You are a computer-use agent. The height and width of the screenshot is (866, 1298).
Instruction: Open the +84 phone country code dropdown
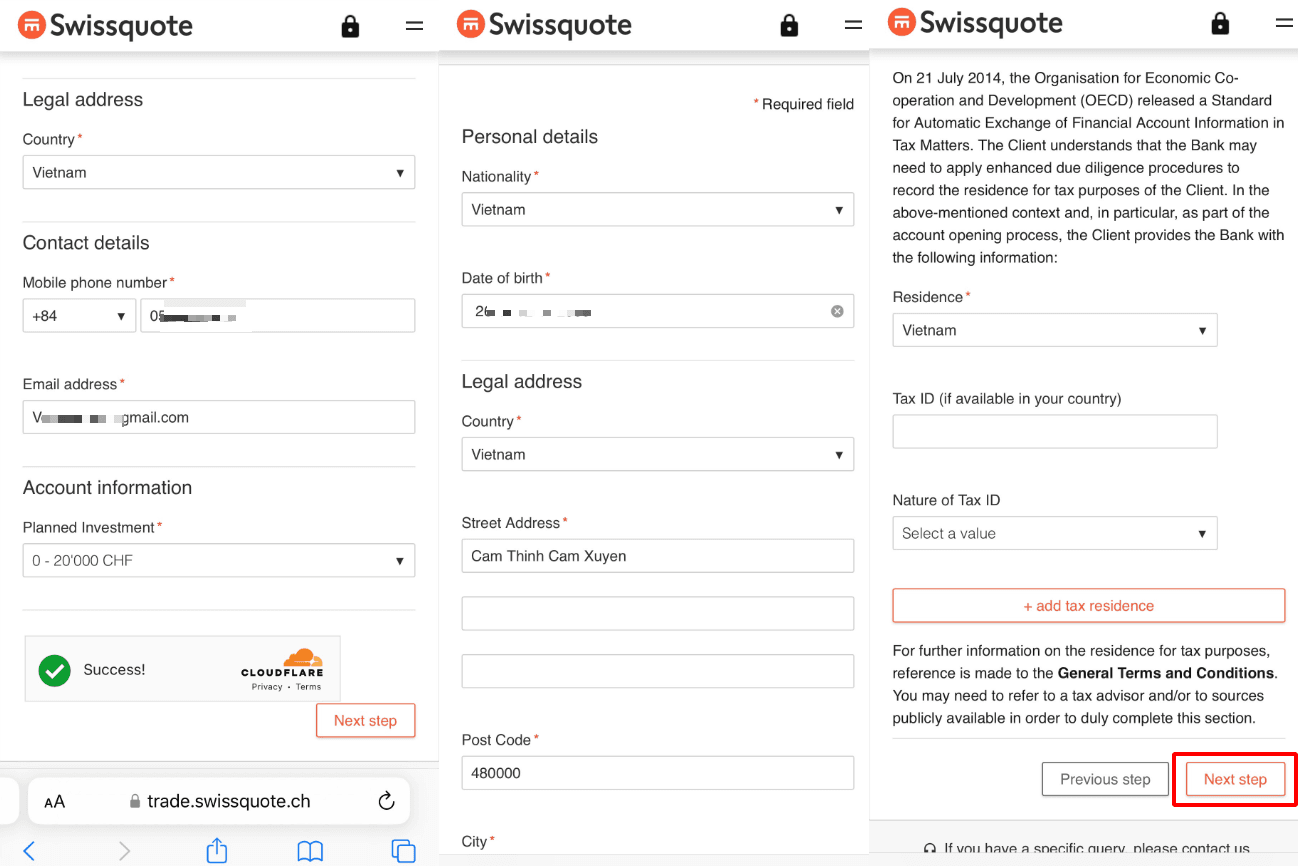coord(79,316)
